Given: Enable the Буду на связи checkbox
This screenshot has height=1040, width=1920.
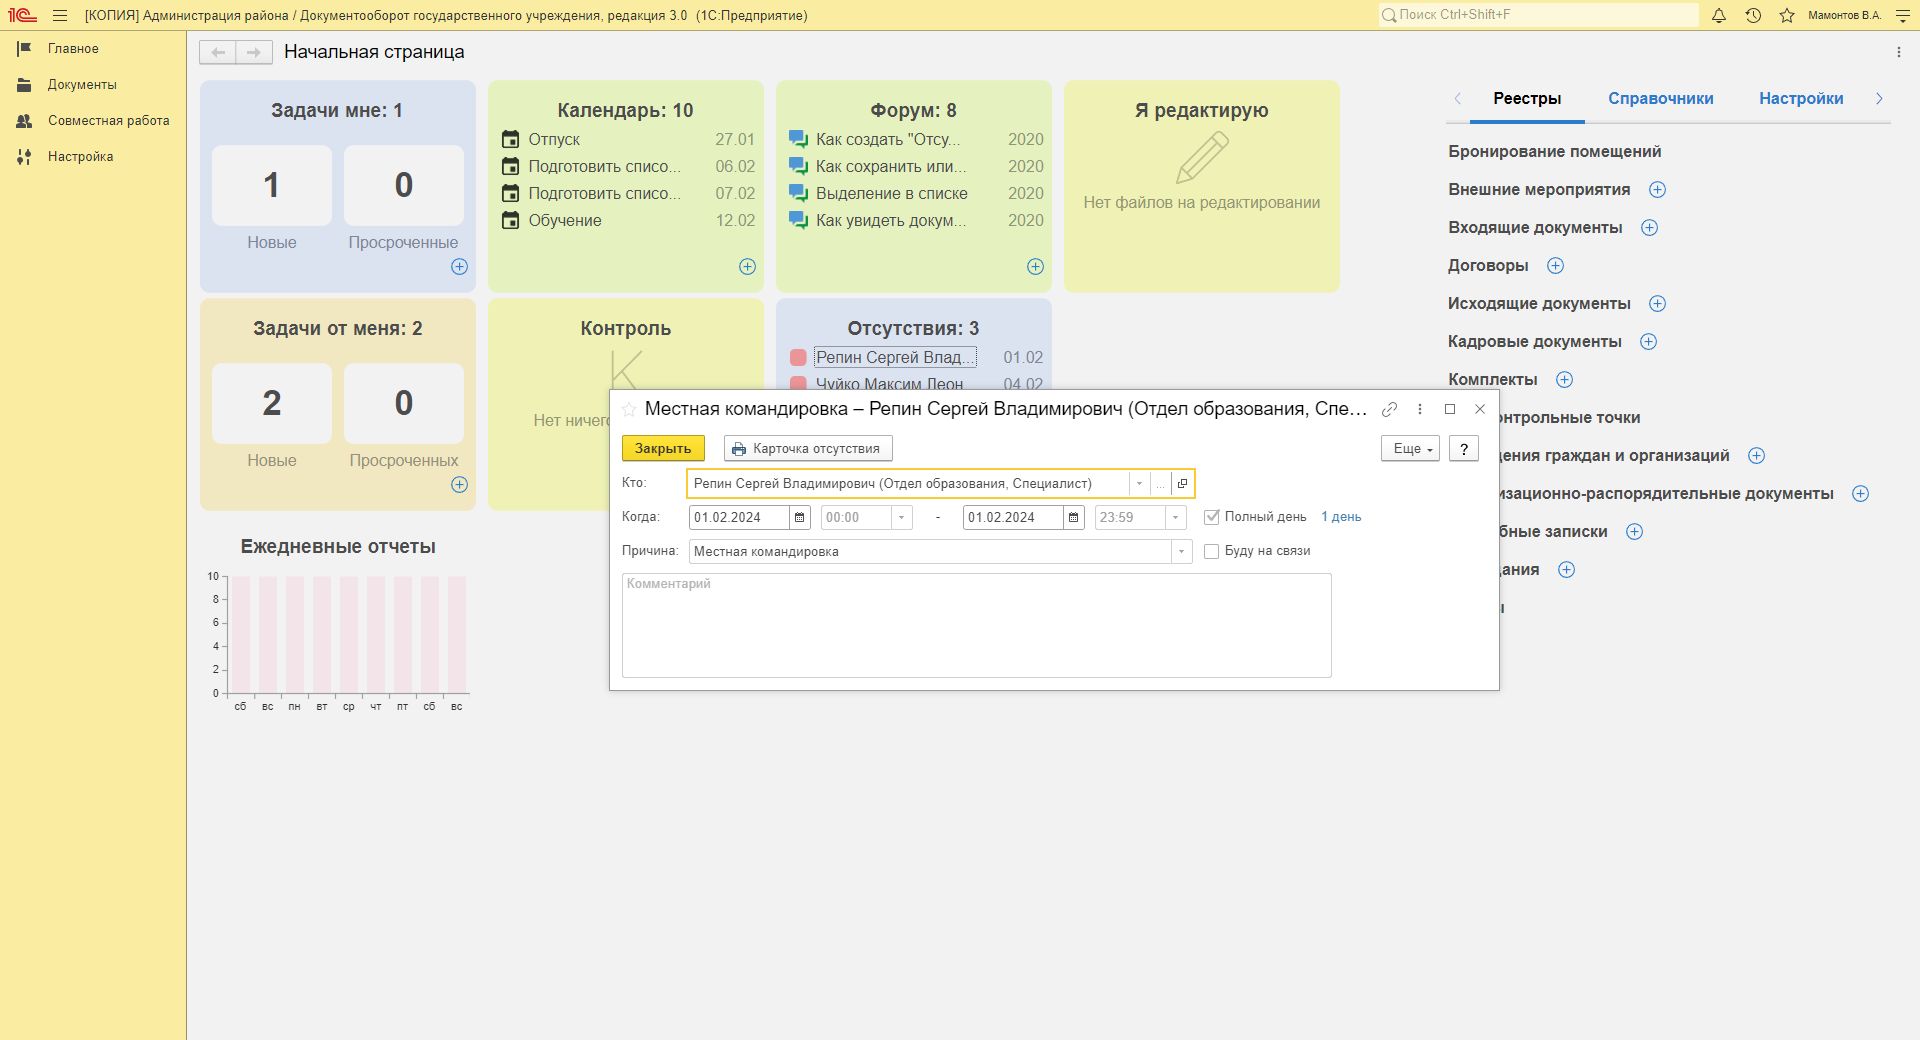Looking at the screenshot, I should pos(1212,551).
